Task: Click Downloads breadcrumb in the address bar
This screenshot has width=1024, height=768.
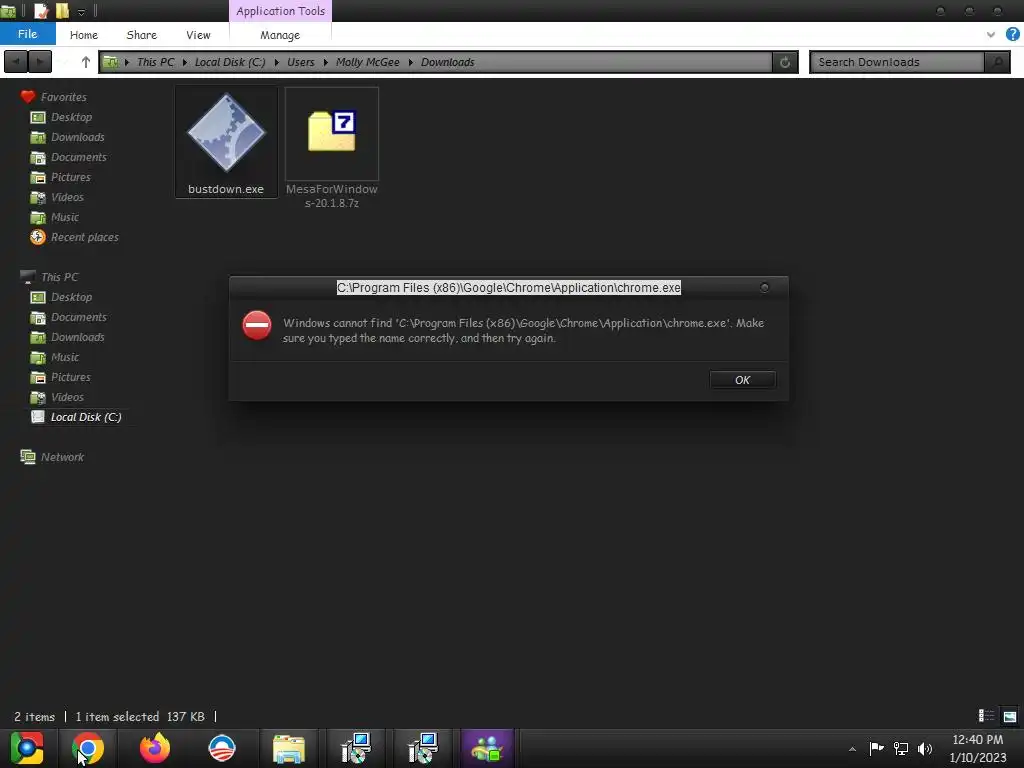Action: click(x=447, y=62)
